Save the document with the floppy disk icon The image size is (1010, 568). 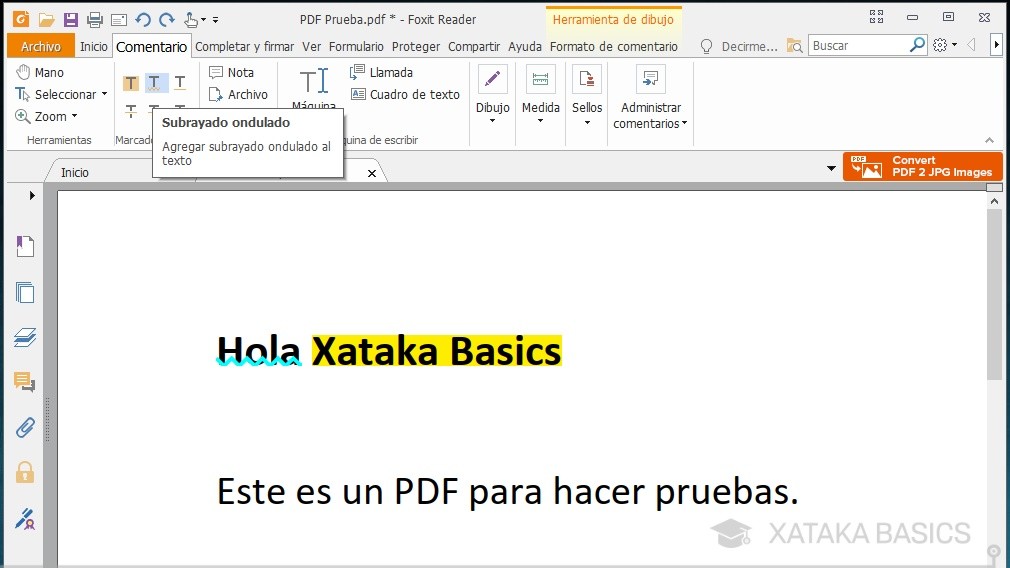click(70, 20)
